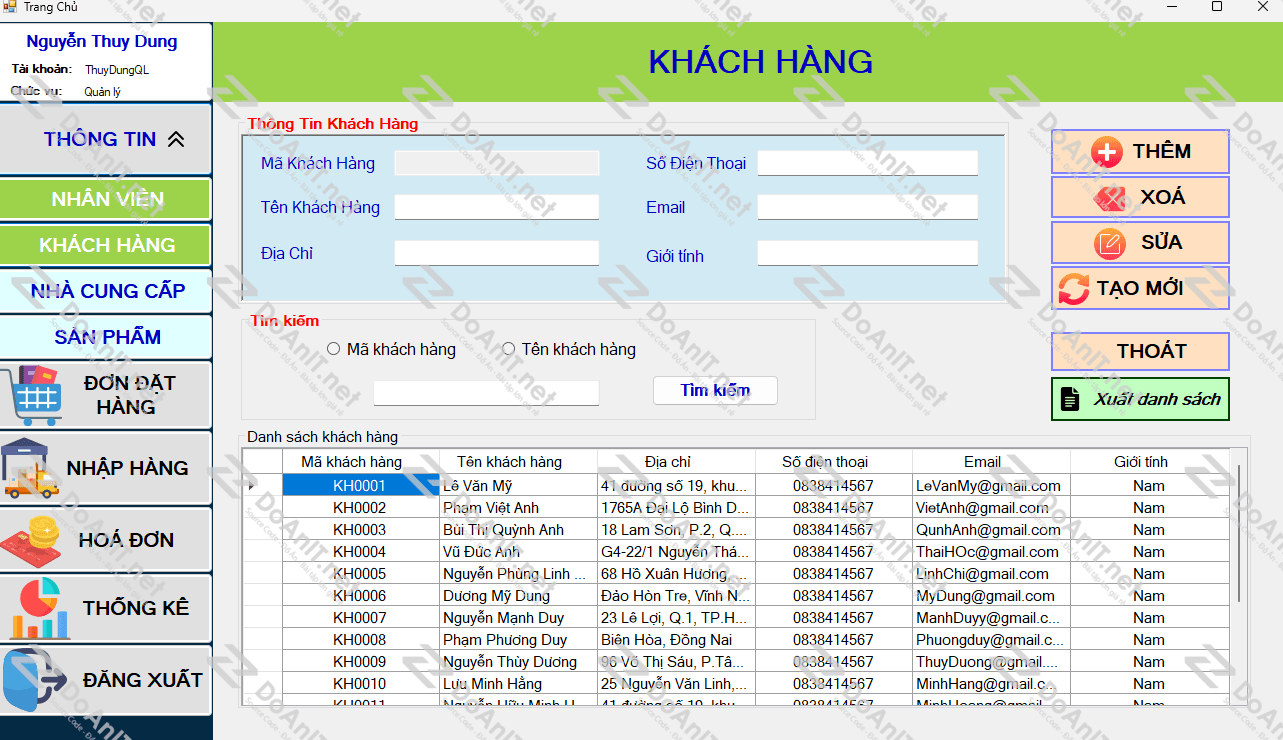Viewport: 1283px width, 740px height.
Task: Click the Xuất danh sách export button
Action: click(1140, 399)
